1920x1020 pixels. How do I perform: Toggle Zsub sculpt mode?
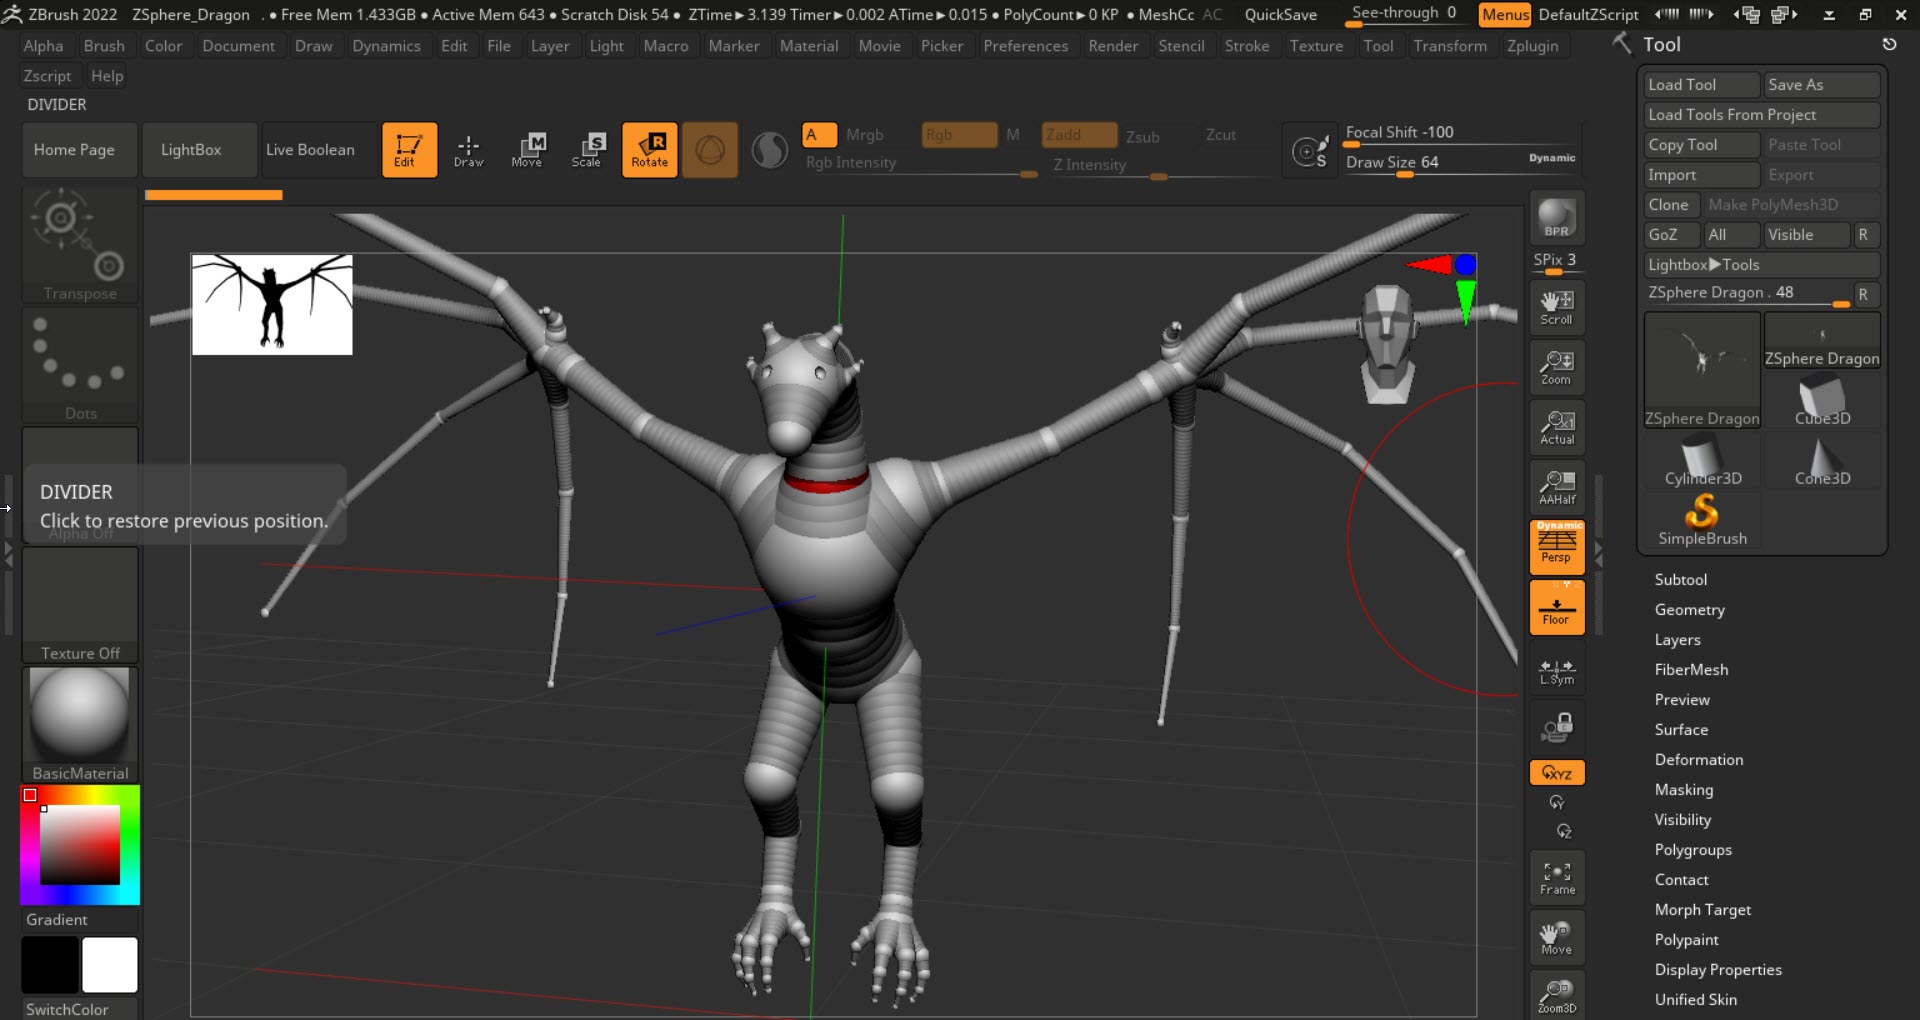click(1142, 136)
